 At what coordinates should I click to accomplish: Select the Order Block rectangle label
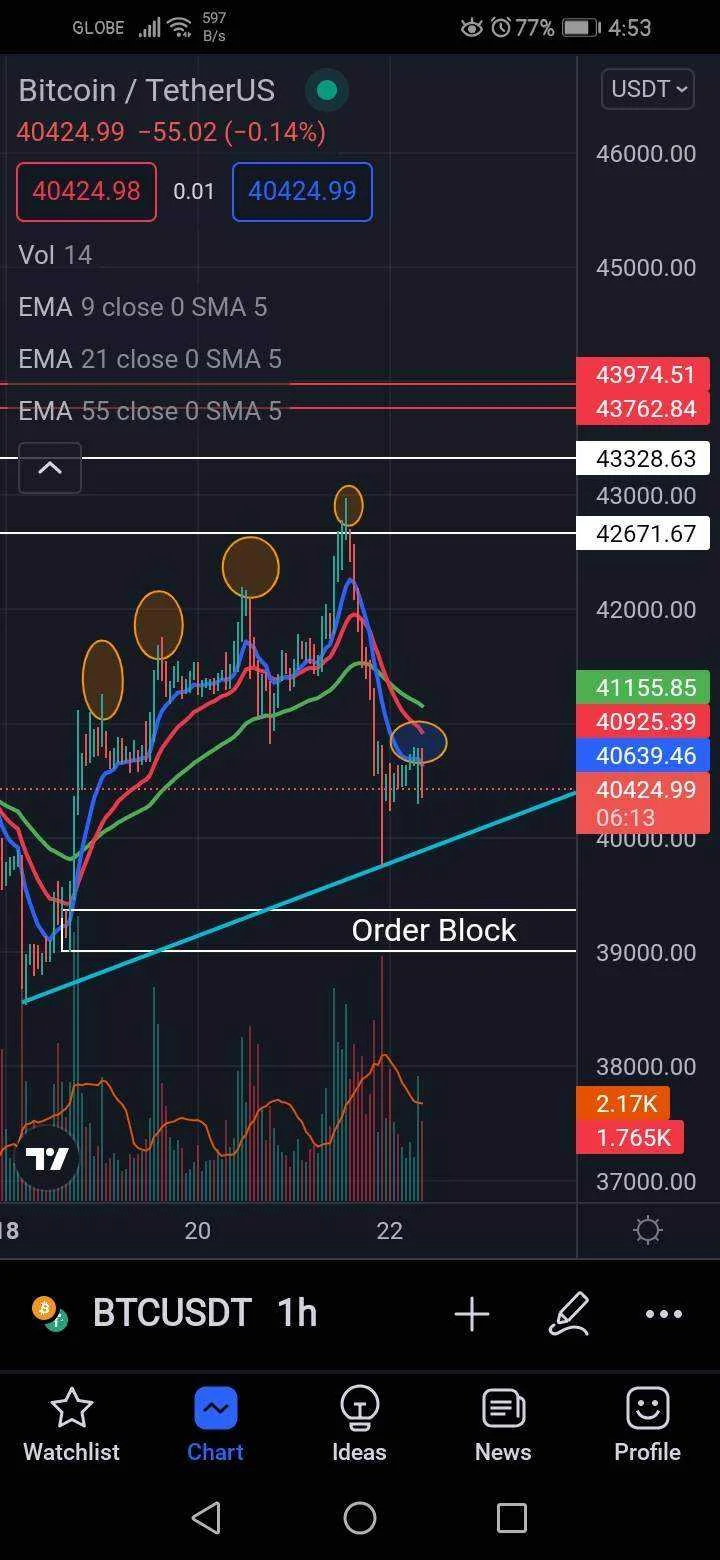click(434, 930)
